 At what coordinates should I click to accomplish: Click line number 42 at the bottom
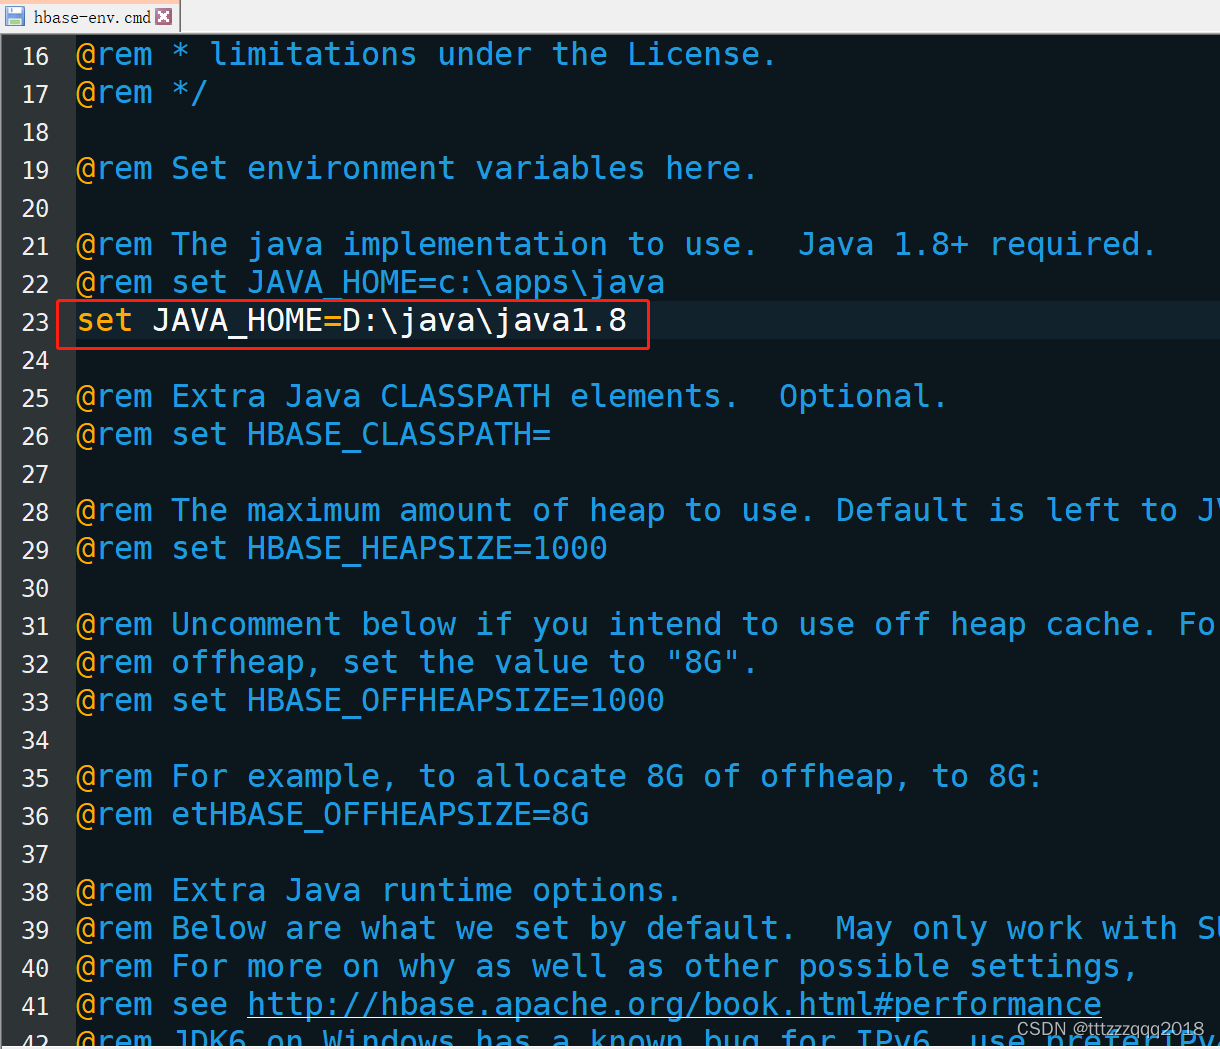(35, 1040)
